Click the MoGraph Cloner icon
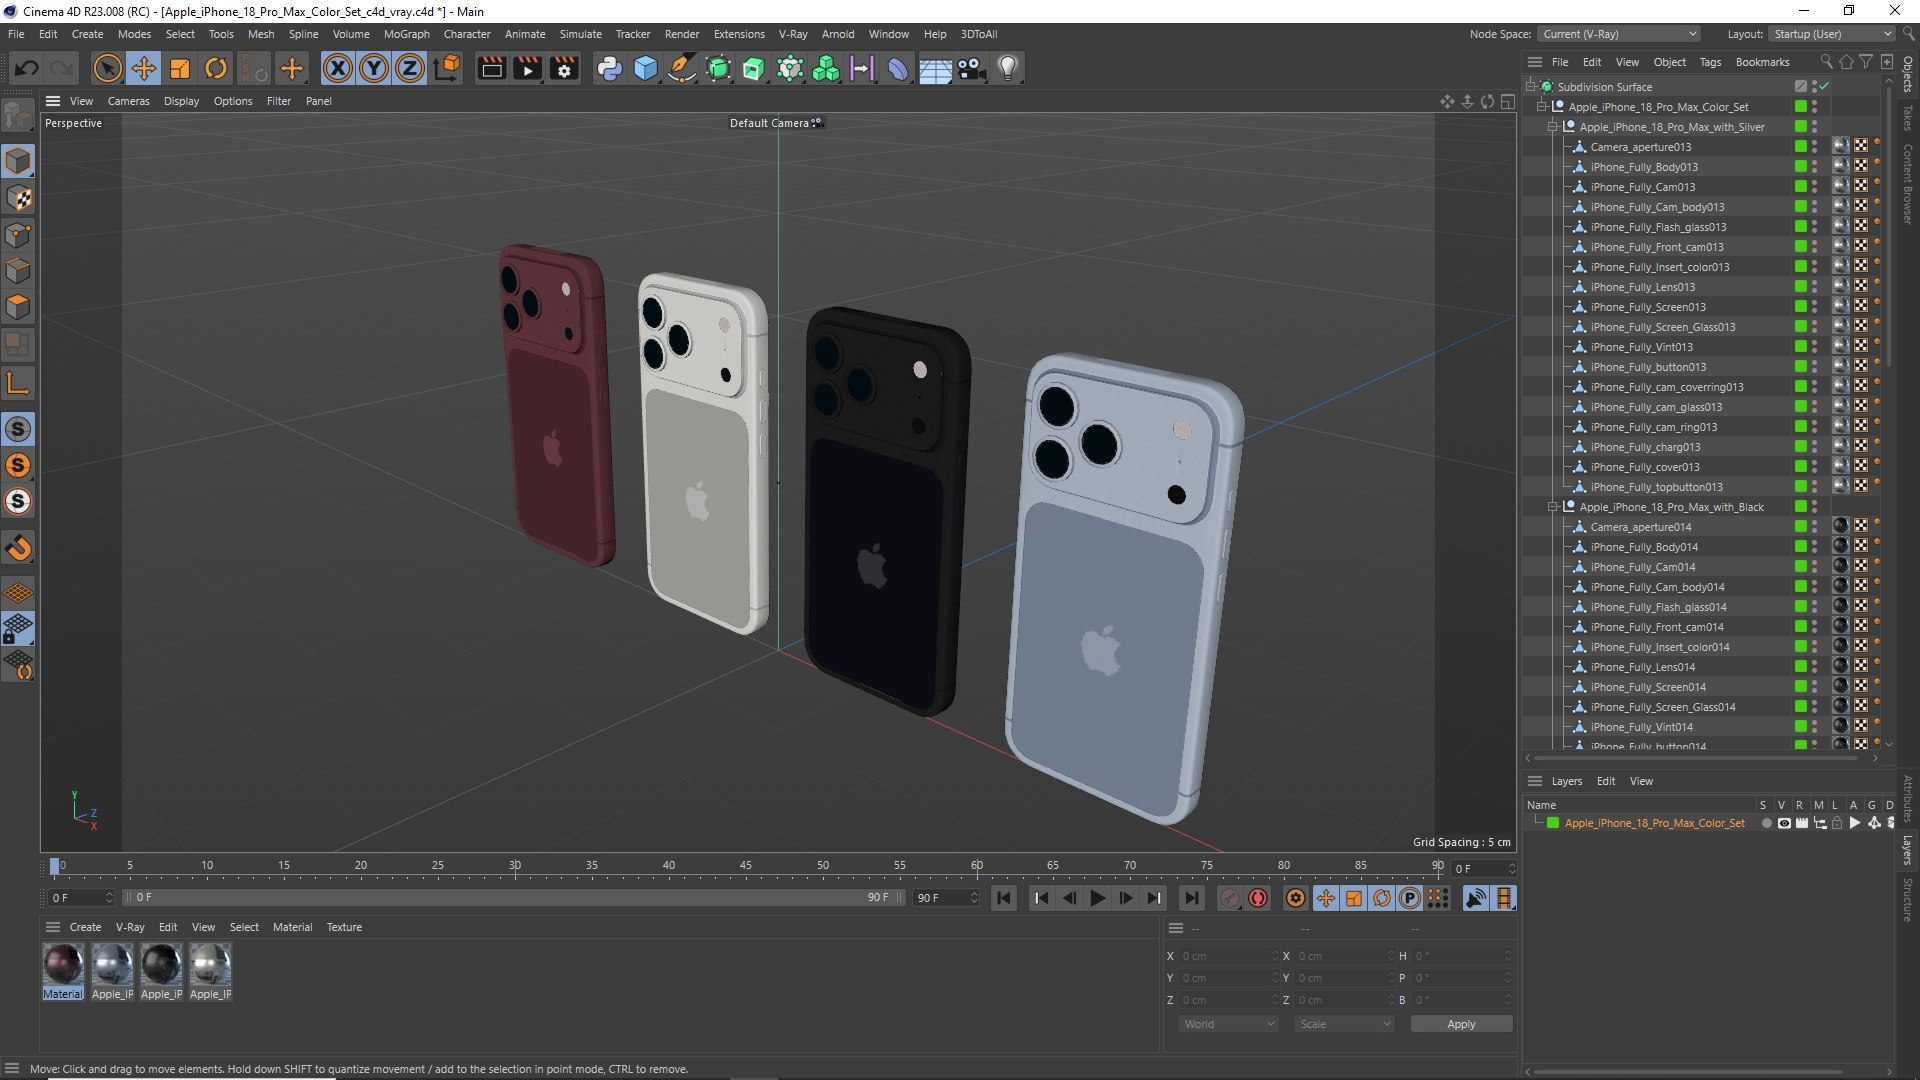This screenshot has width=1920, height=1080. (826, 68)
